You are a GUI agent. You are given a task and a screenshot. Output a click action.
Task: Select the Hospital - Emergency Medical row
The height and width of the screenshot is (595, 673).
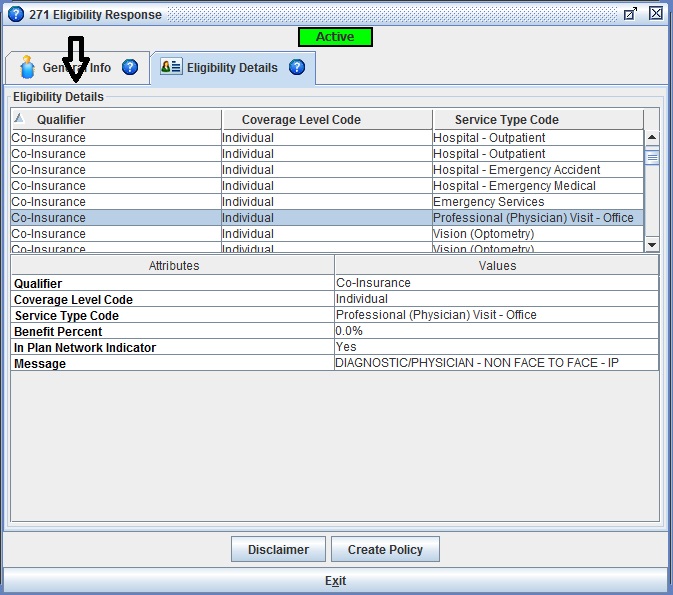pos(327,185)
